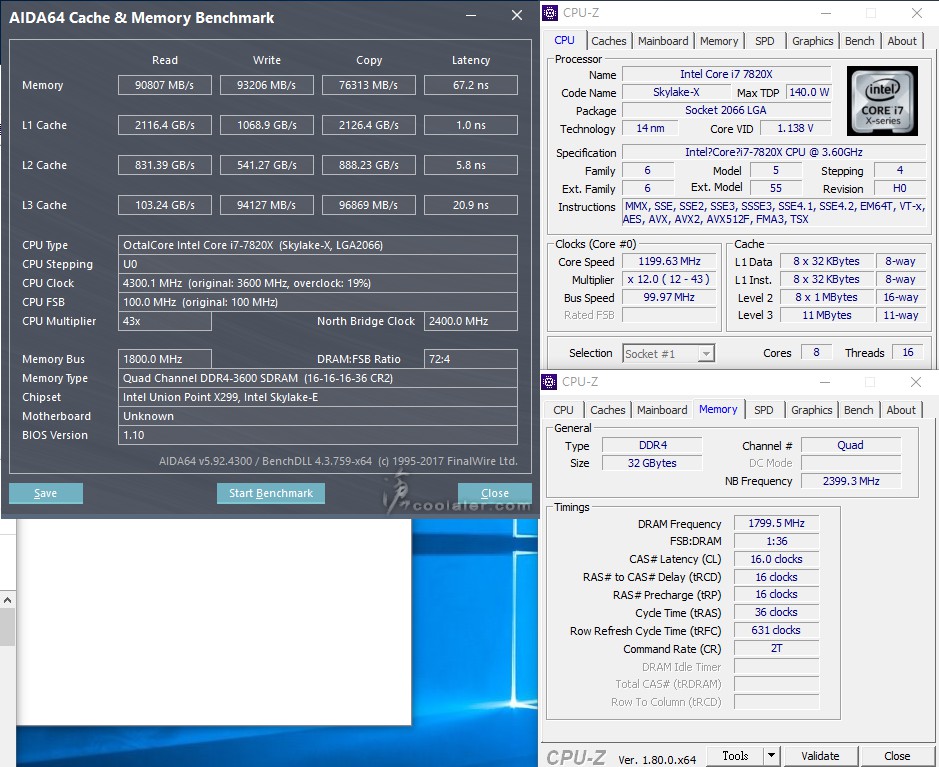Image resolution: width=939 pixels, height=767 pixels.
Task: Select Graphics tab in lower CPU-Z window
Action: (811, 410)
